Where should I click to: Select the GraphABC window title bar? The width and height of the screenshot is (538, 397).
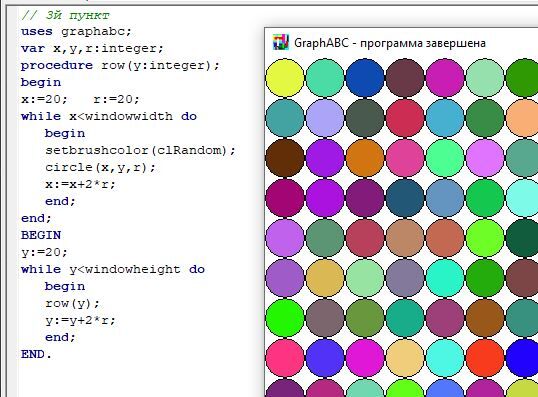click(x=401, y=43)
